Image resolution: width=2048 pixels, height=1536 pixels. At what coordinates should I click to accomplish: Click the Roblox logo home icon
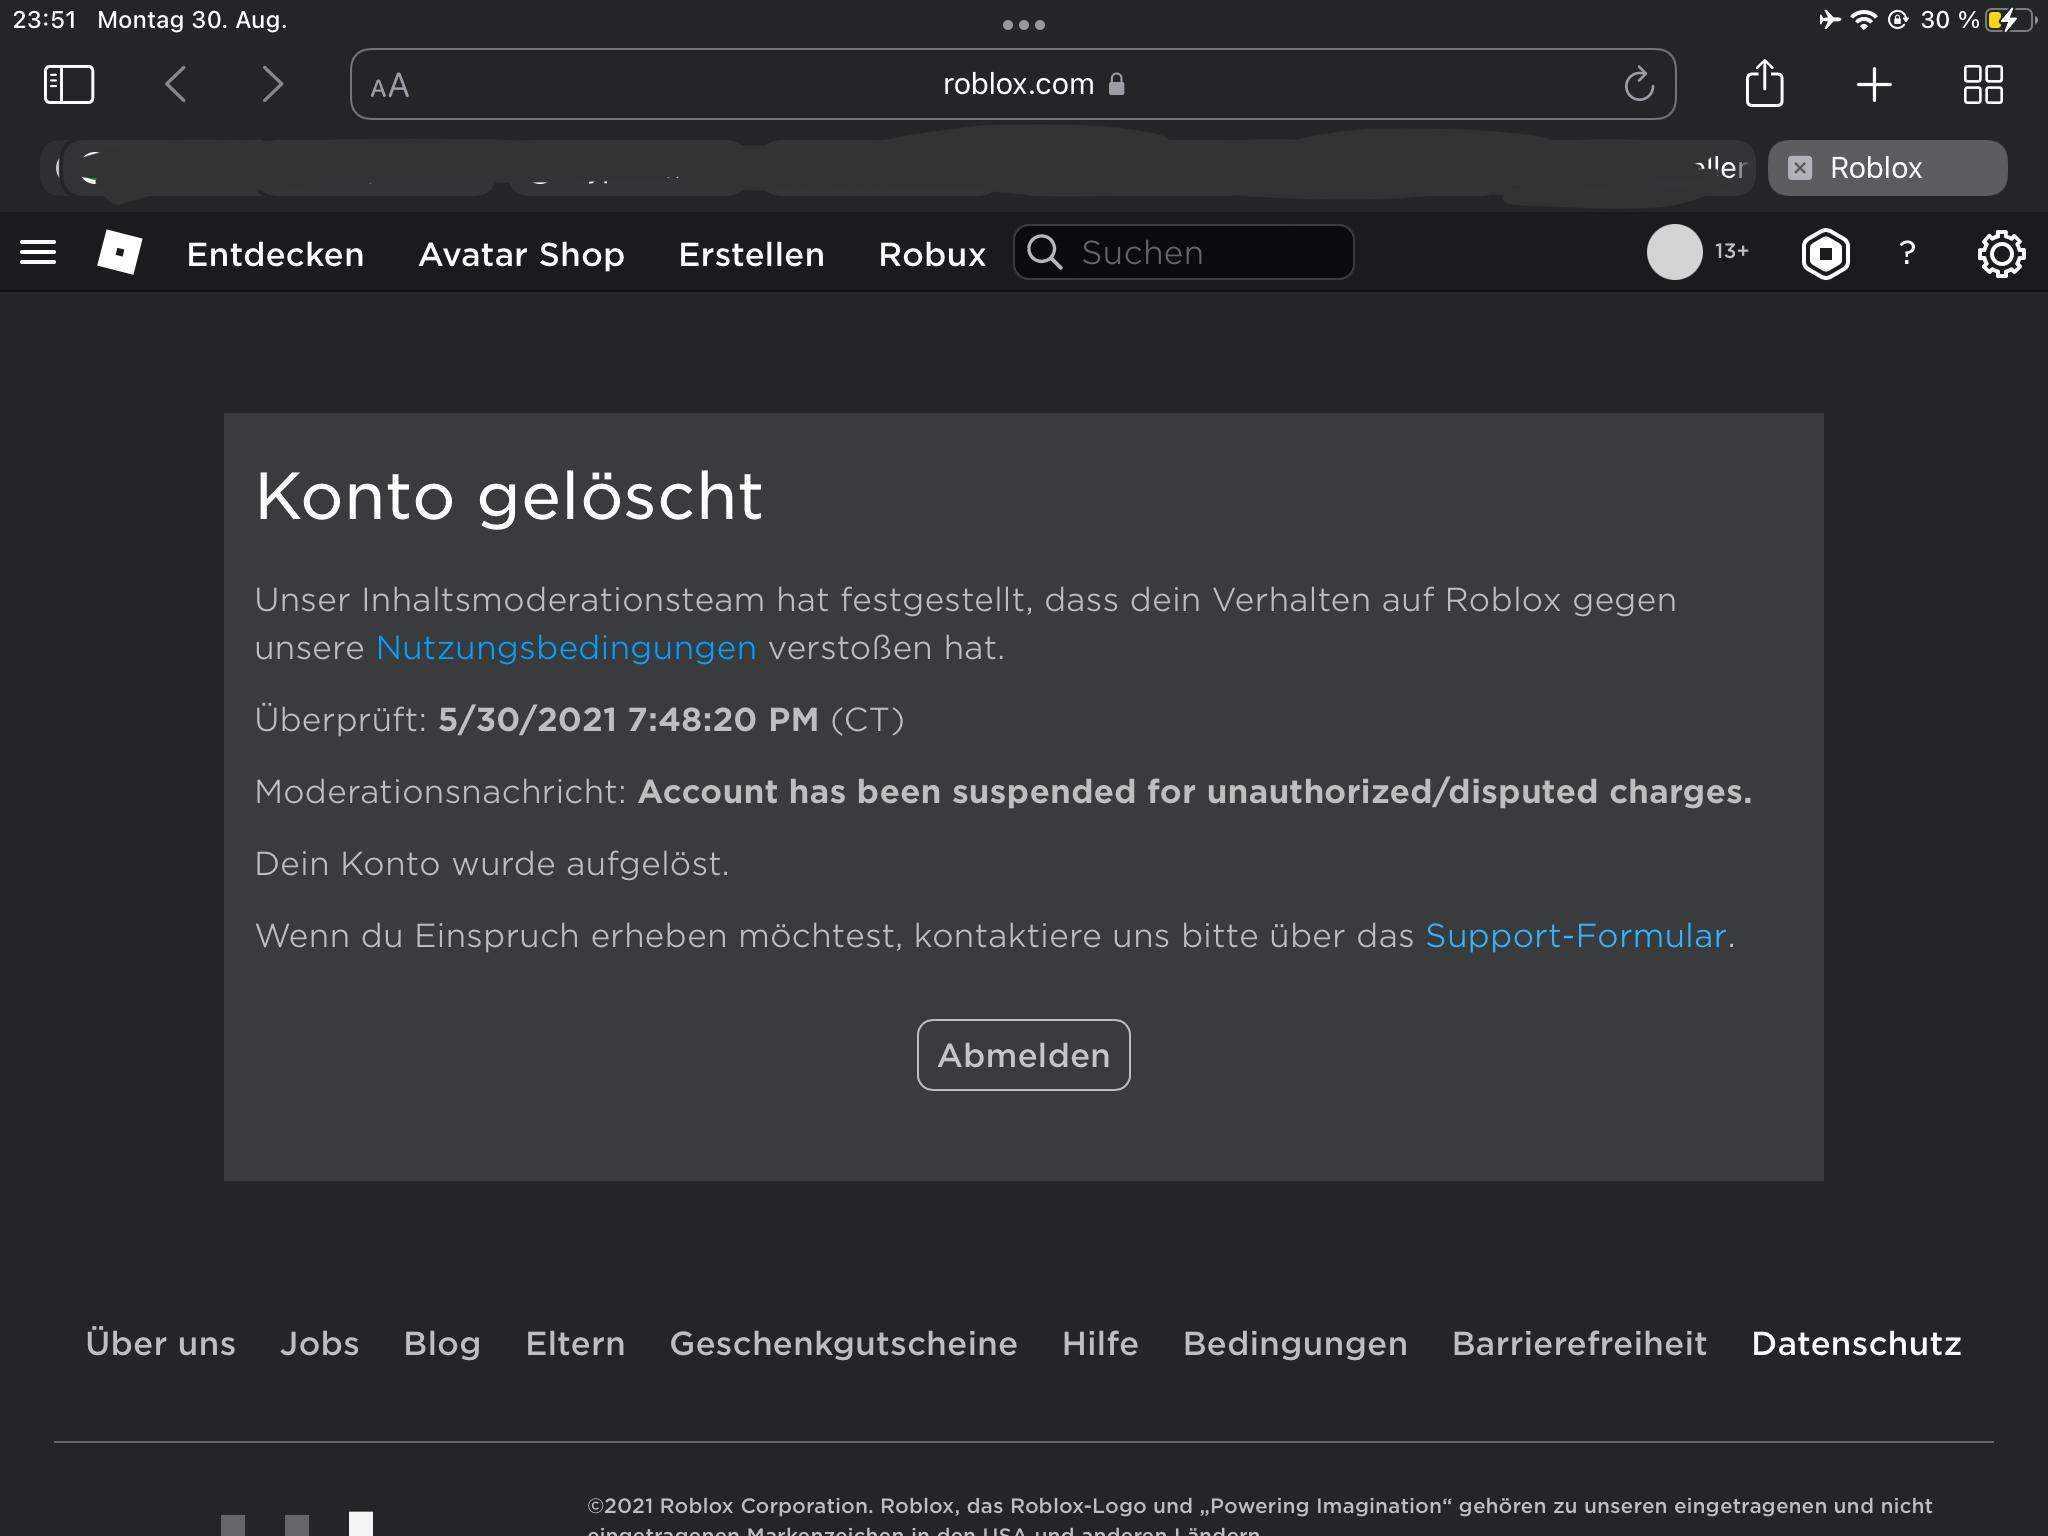click(x=120, y=252)
